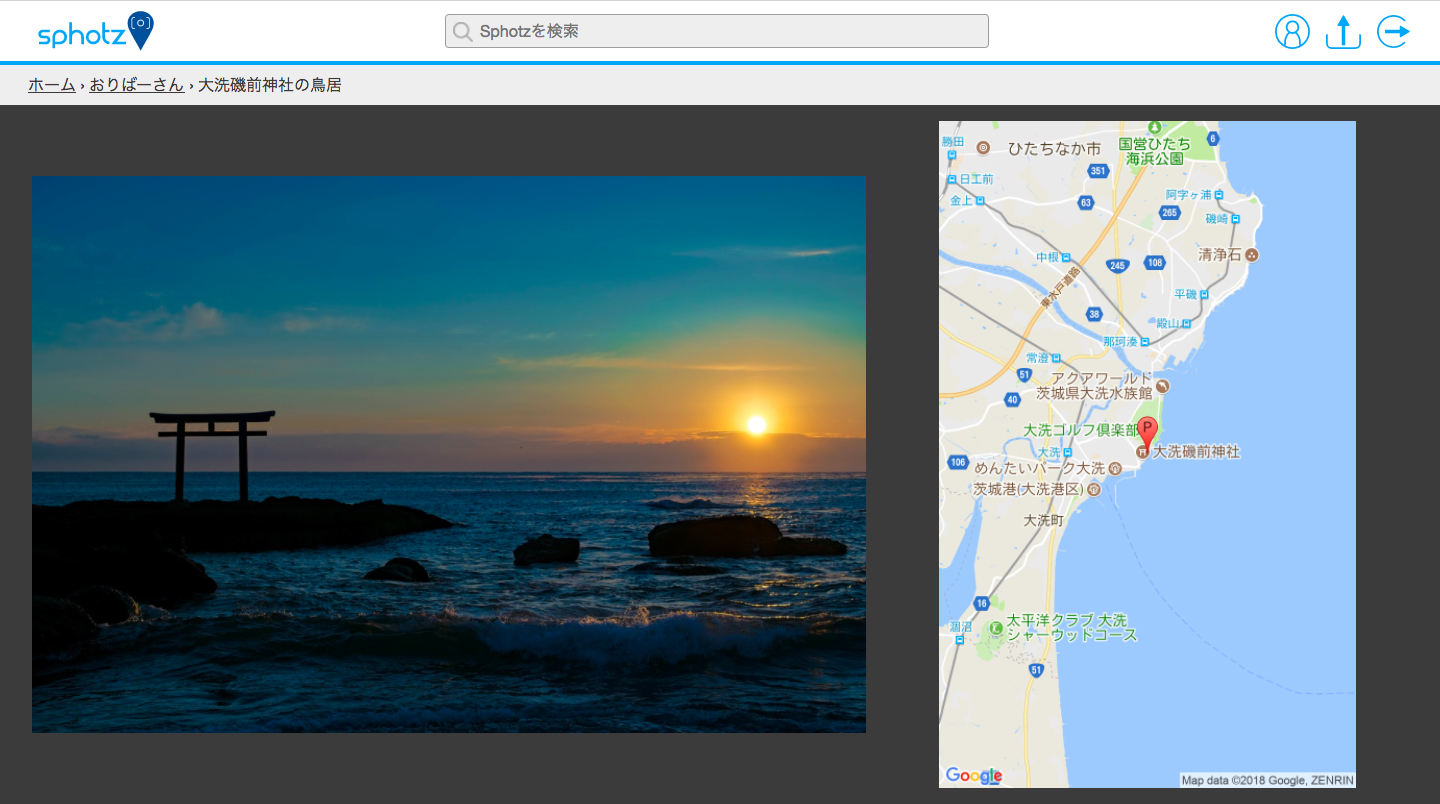Click the upload photo icon
Viewport: 1440px width, 804px height.
(x=1342, y=33)
